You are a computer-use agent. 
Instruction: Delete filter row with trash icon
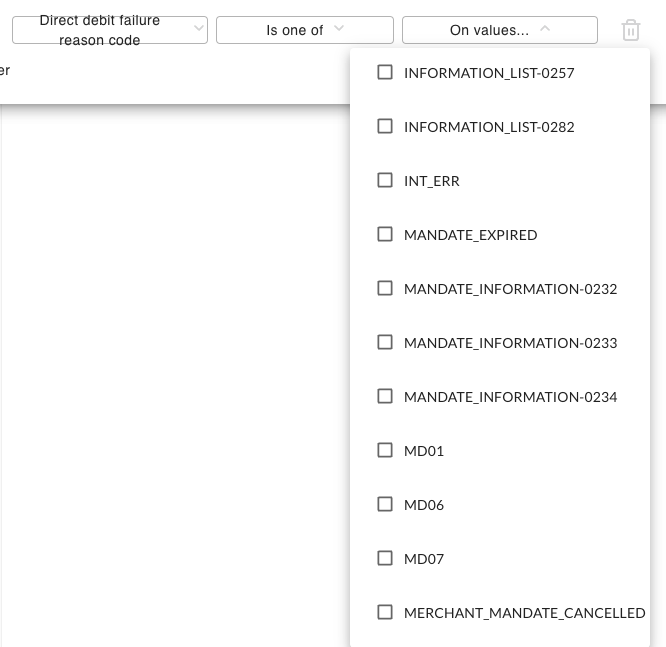tap(631, 30)
